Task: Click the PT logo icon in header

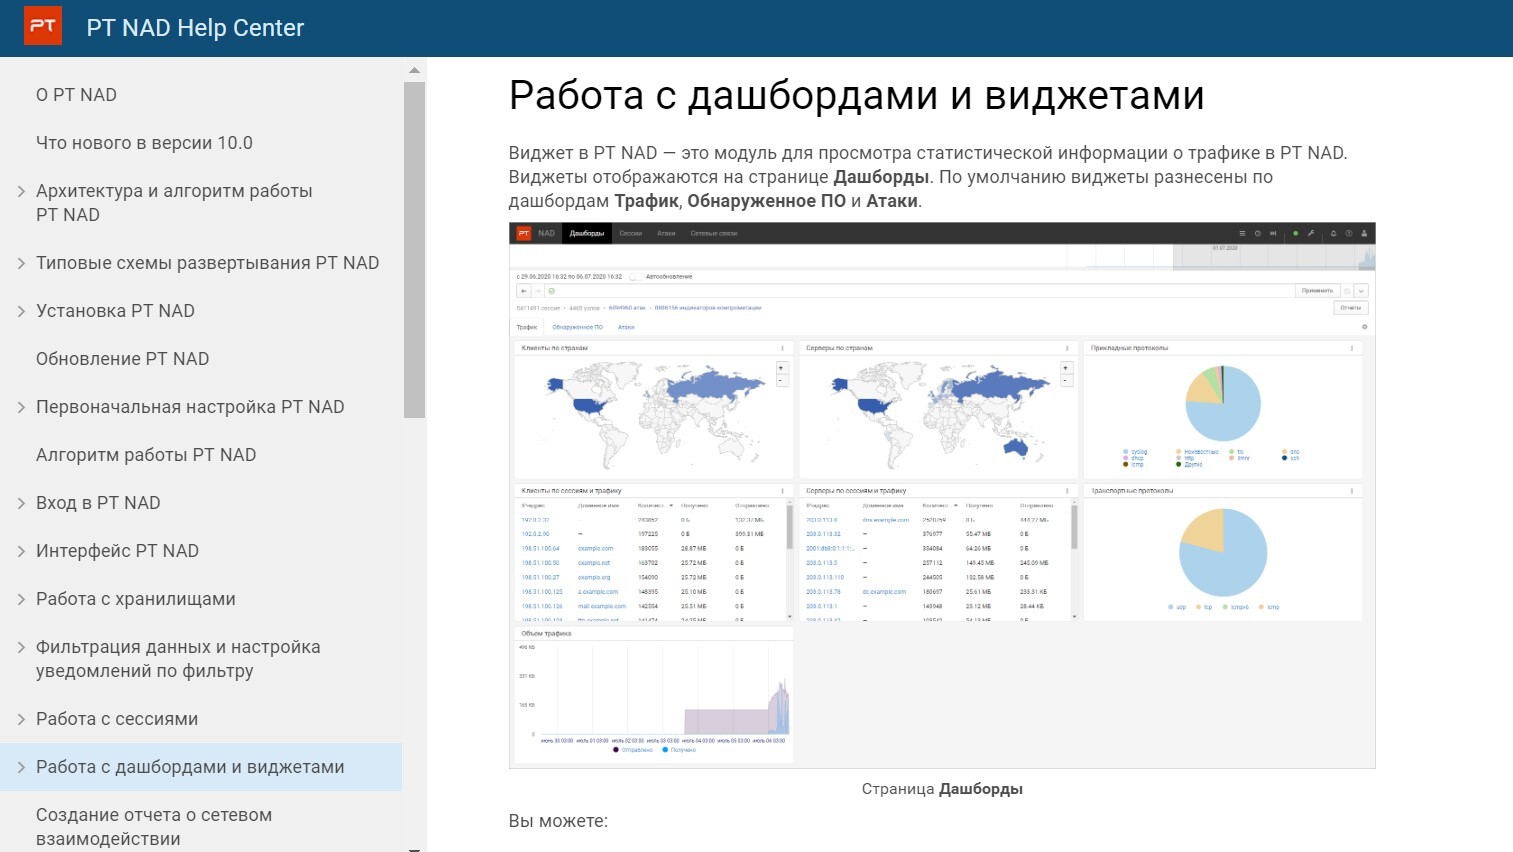Action: (43, 27)
